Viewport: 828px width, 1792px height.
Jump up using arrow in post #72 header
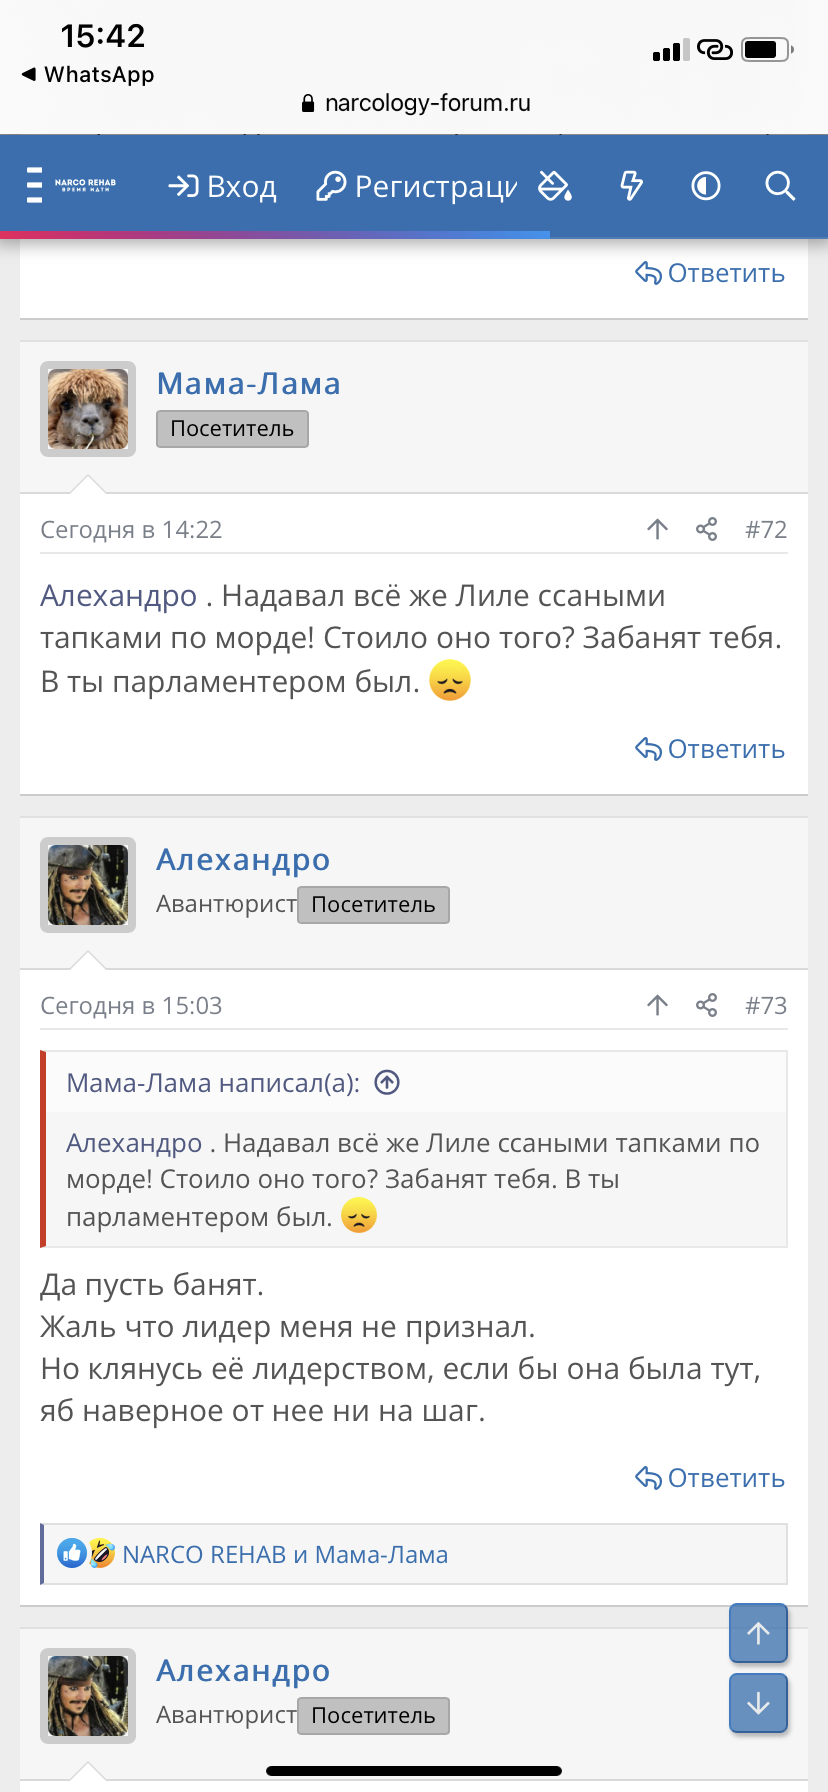click(x=657, y=529)
